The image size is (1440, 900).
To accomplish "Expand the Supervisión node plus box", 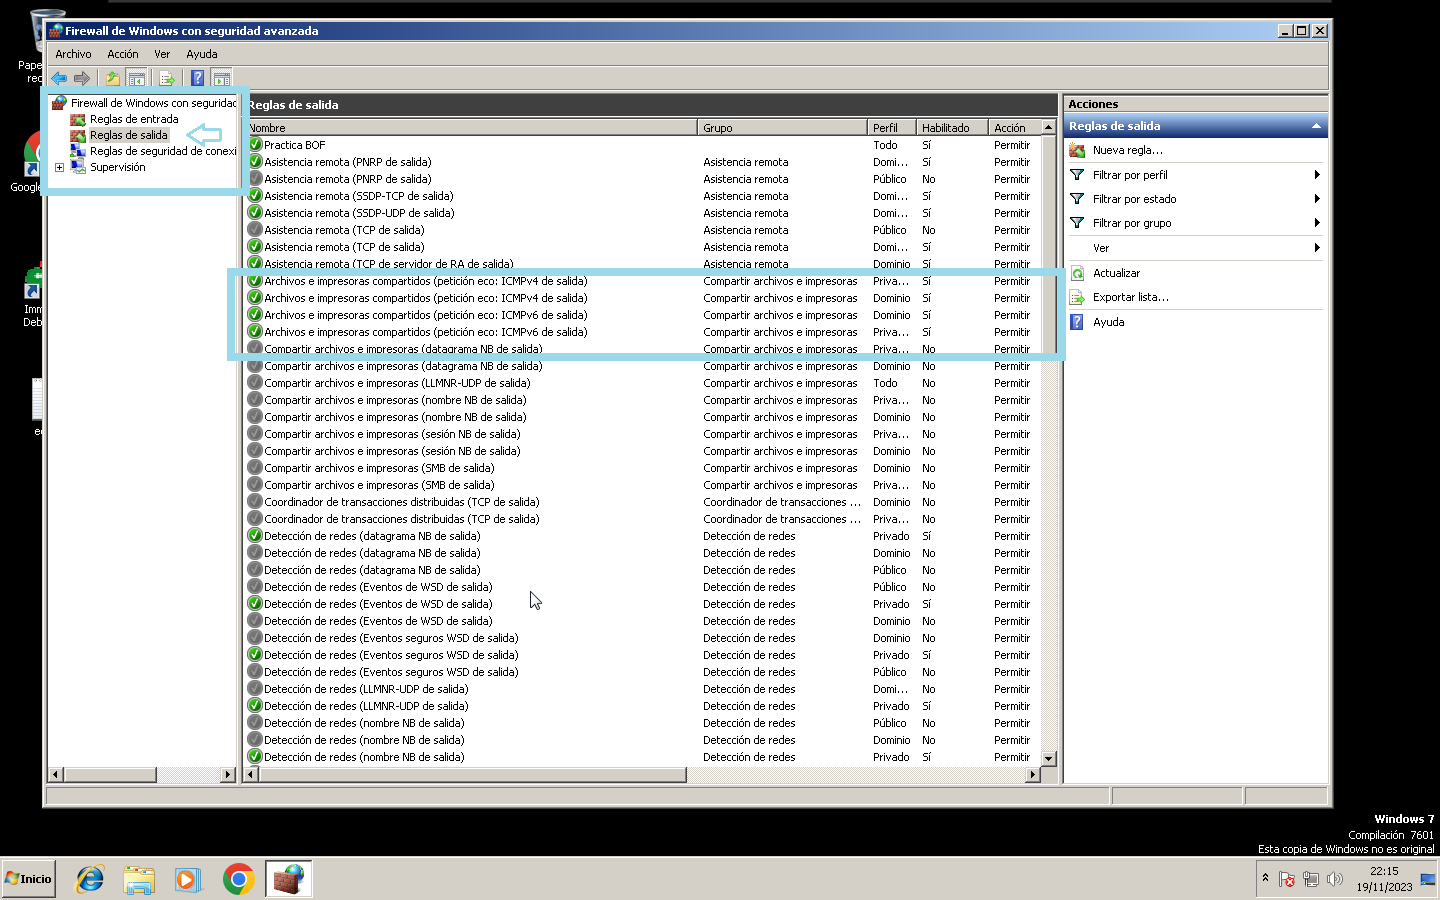I will [59, 167].
